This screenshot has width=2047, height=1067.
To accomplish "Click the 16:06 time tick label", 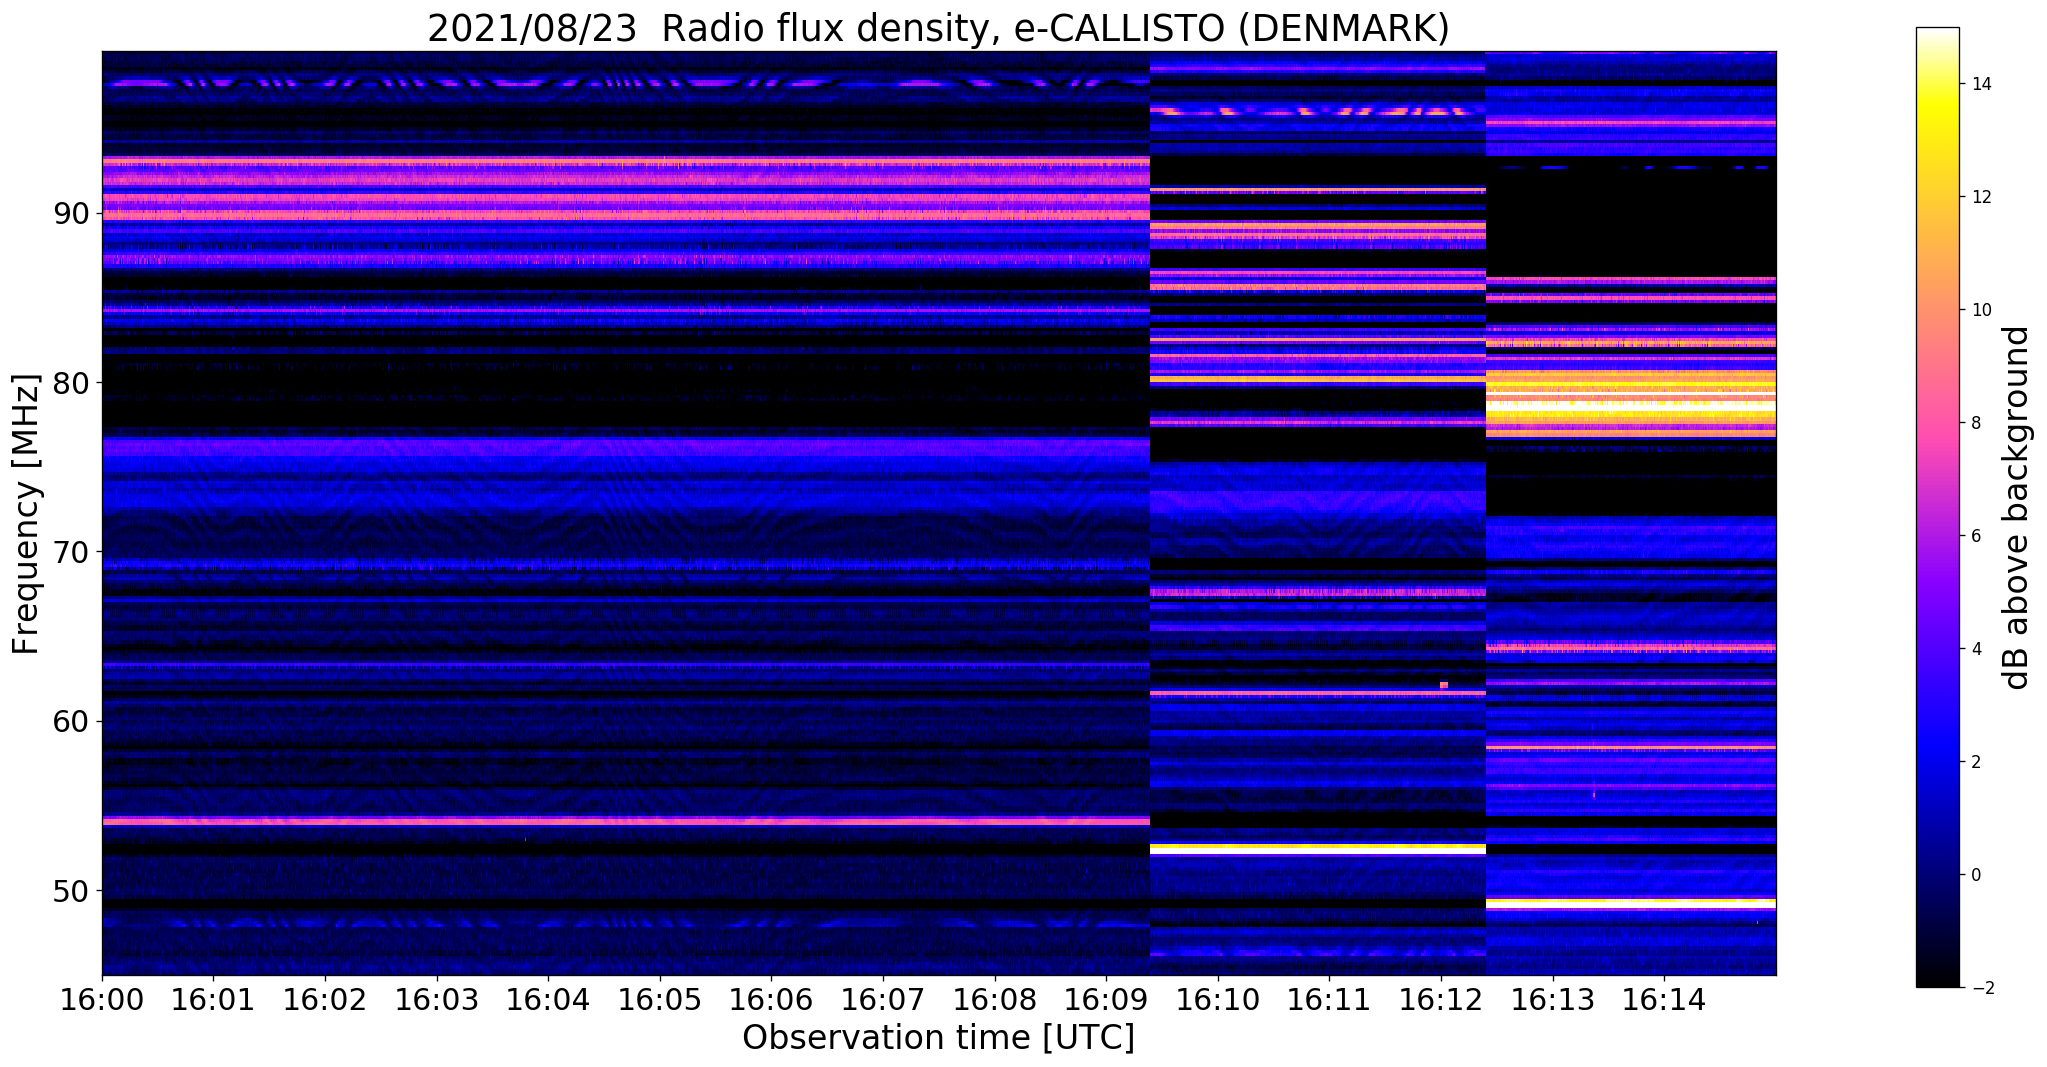I will (771, 999).
